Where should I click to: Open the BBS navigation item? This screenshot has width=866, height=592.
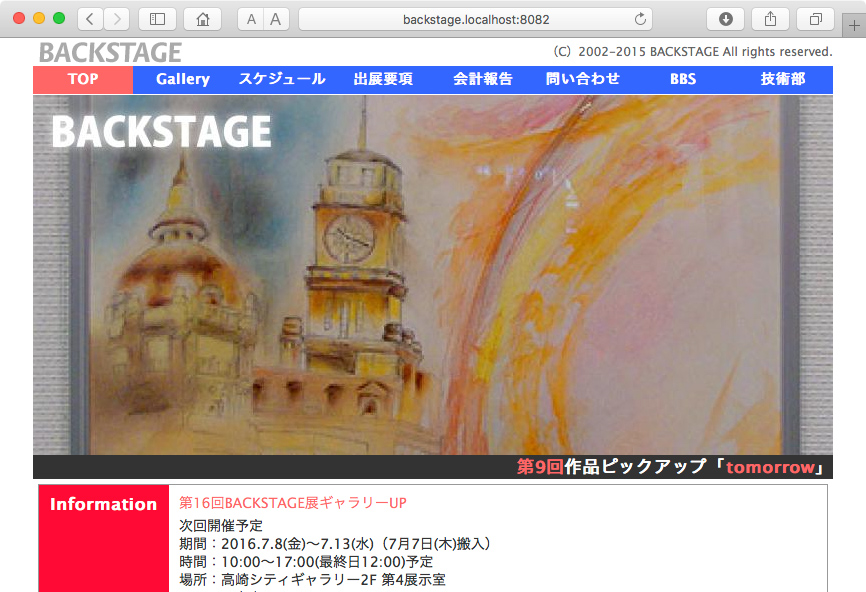683,80
